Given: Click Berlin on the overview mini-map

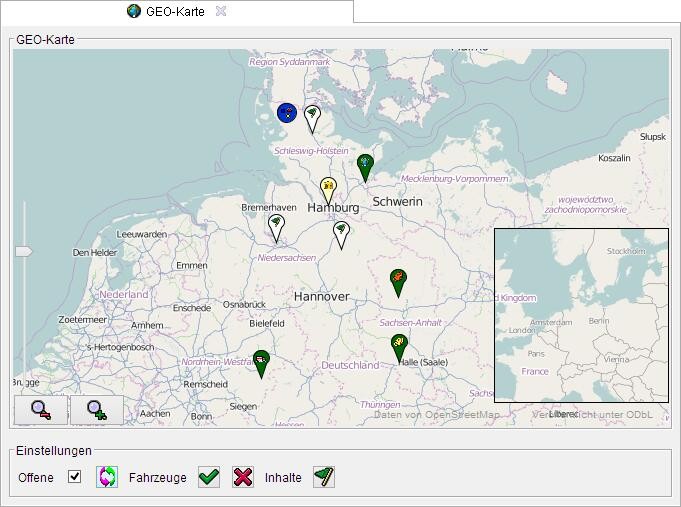Looking at the screenshot, I should (x=599, y=321).
